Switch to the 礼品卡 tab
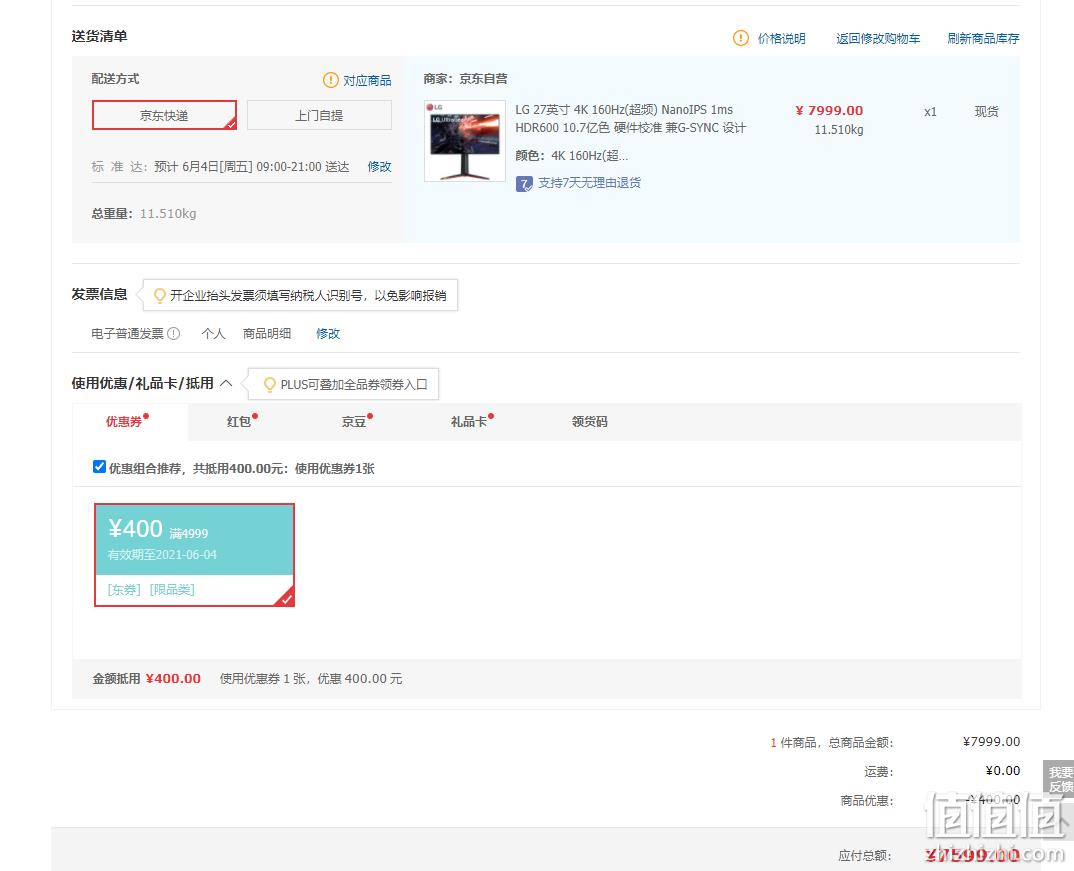The image size is (1074, 871). point(471,421)
